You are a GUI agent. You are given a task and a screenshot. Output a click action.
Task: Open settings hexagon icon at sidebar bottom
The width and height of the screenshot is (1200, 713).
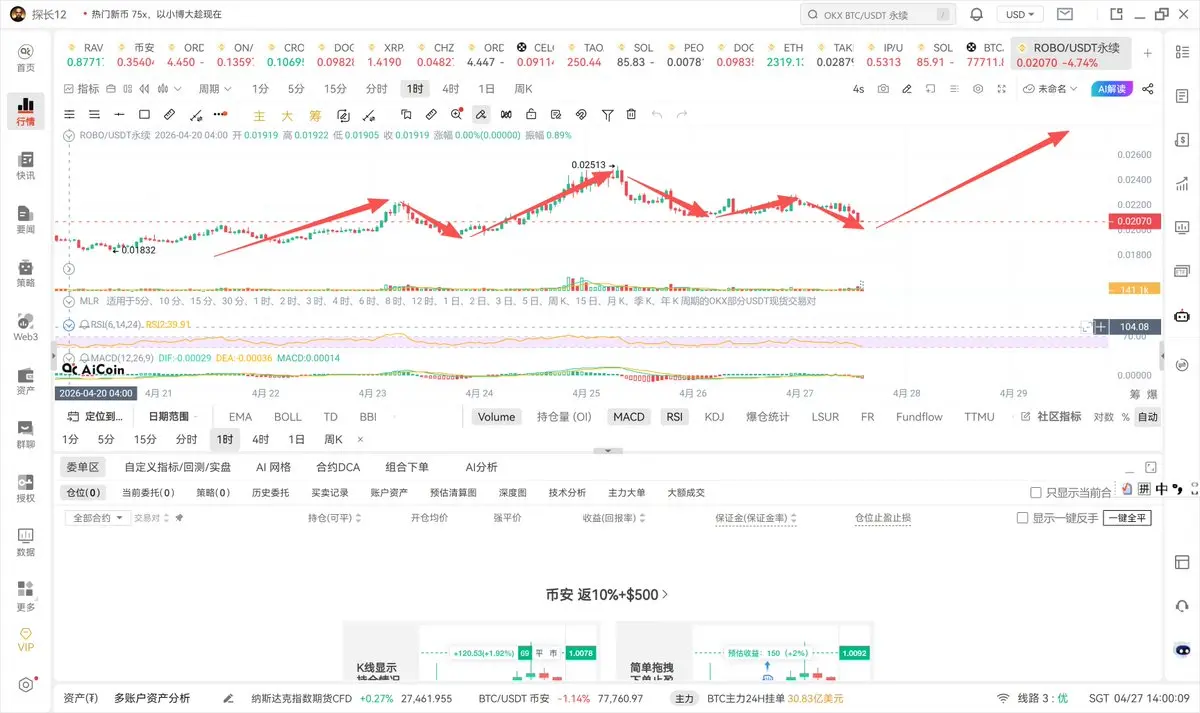click(25, 685)
